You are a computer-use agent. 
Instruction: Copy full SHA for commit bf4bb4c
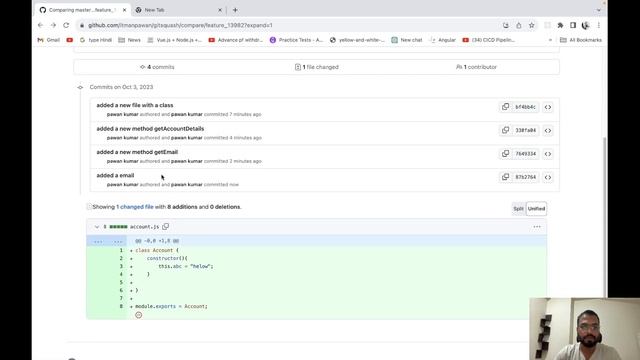505,107
